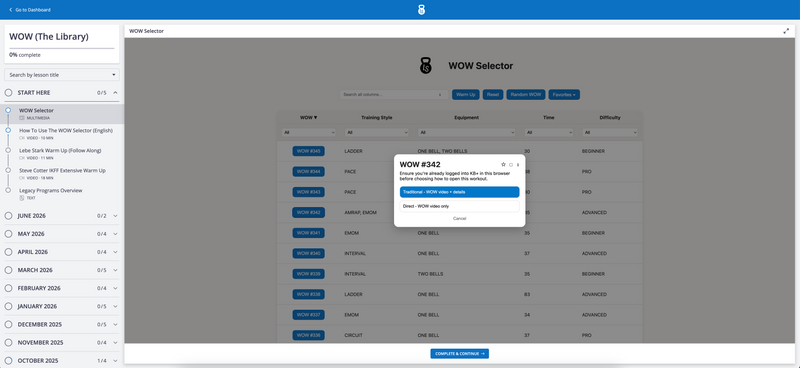
Task: Expand the MAY 2026 section chevron
Action: 115,234
